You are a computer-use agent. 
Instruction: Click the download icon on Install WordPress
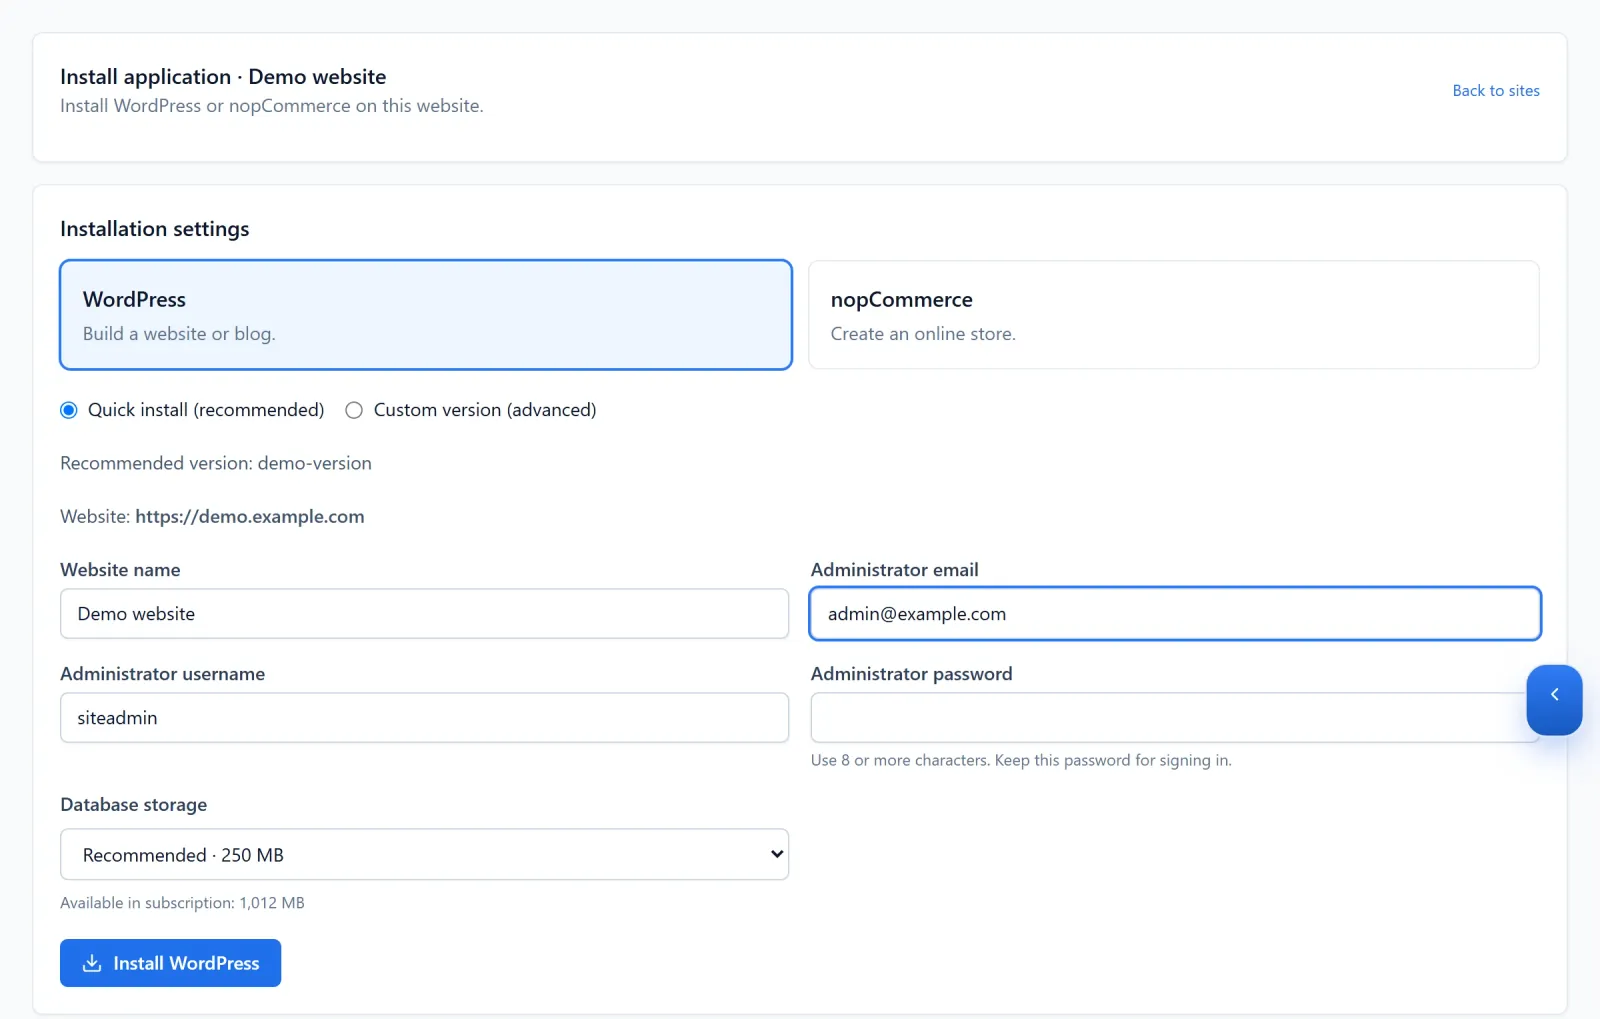[92, 963]
